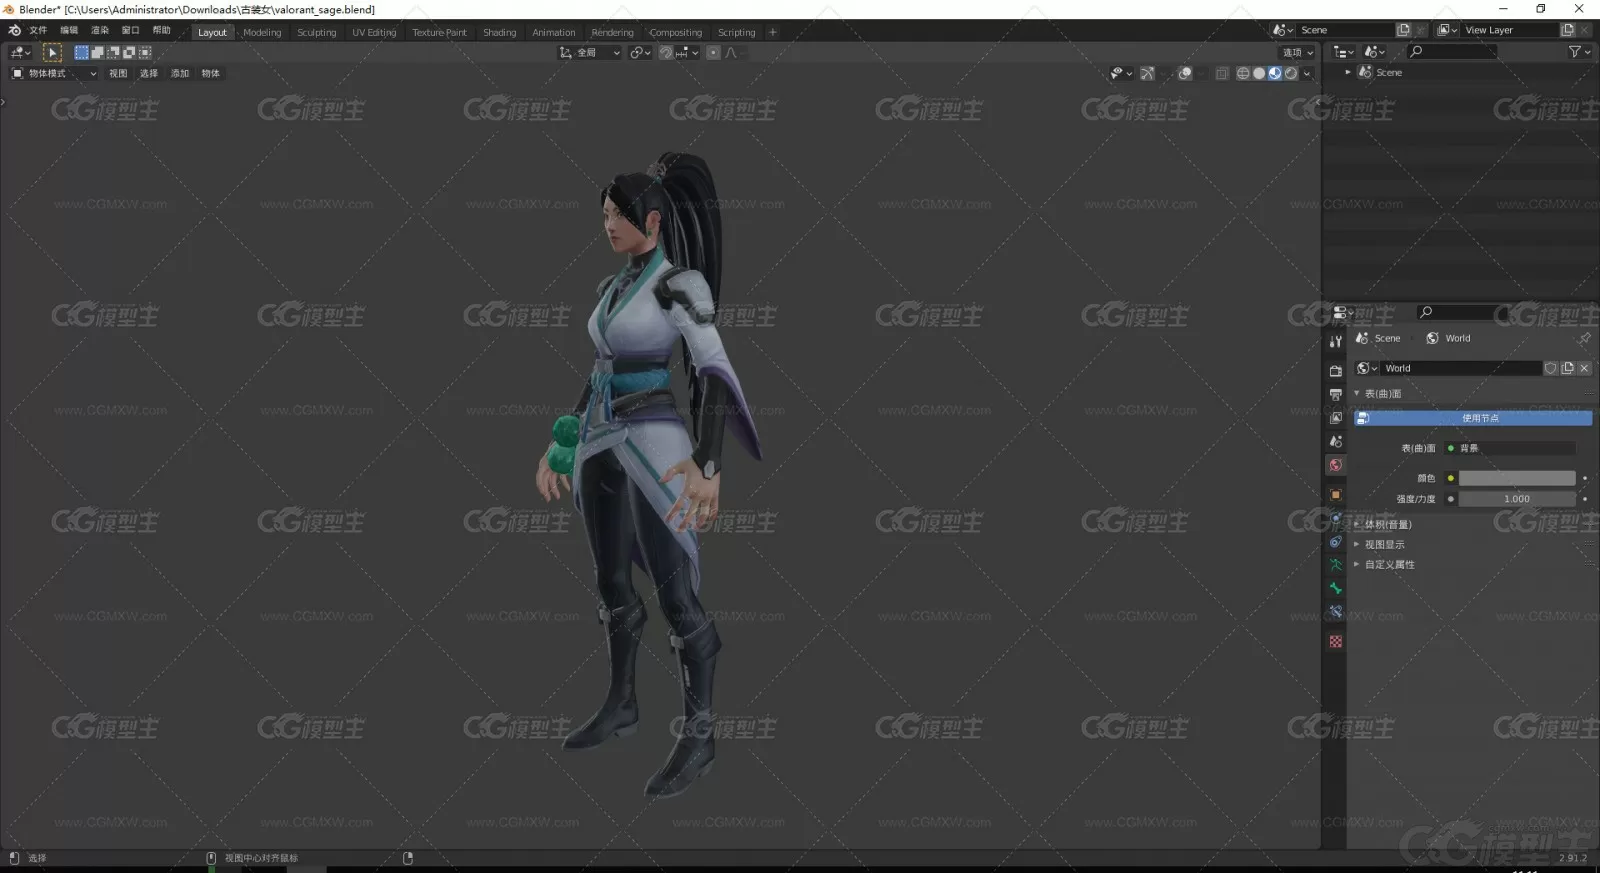The image size is (1600, 873).
Task: Open the viewport shading options dropdown
Action: 1307,73
